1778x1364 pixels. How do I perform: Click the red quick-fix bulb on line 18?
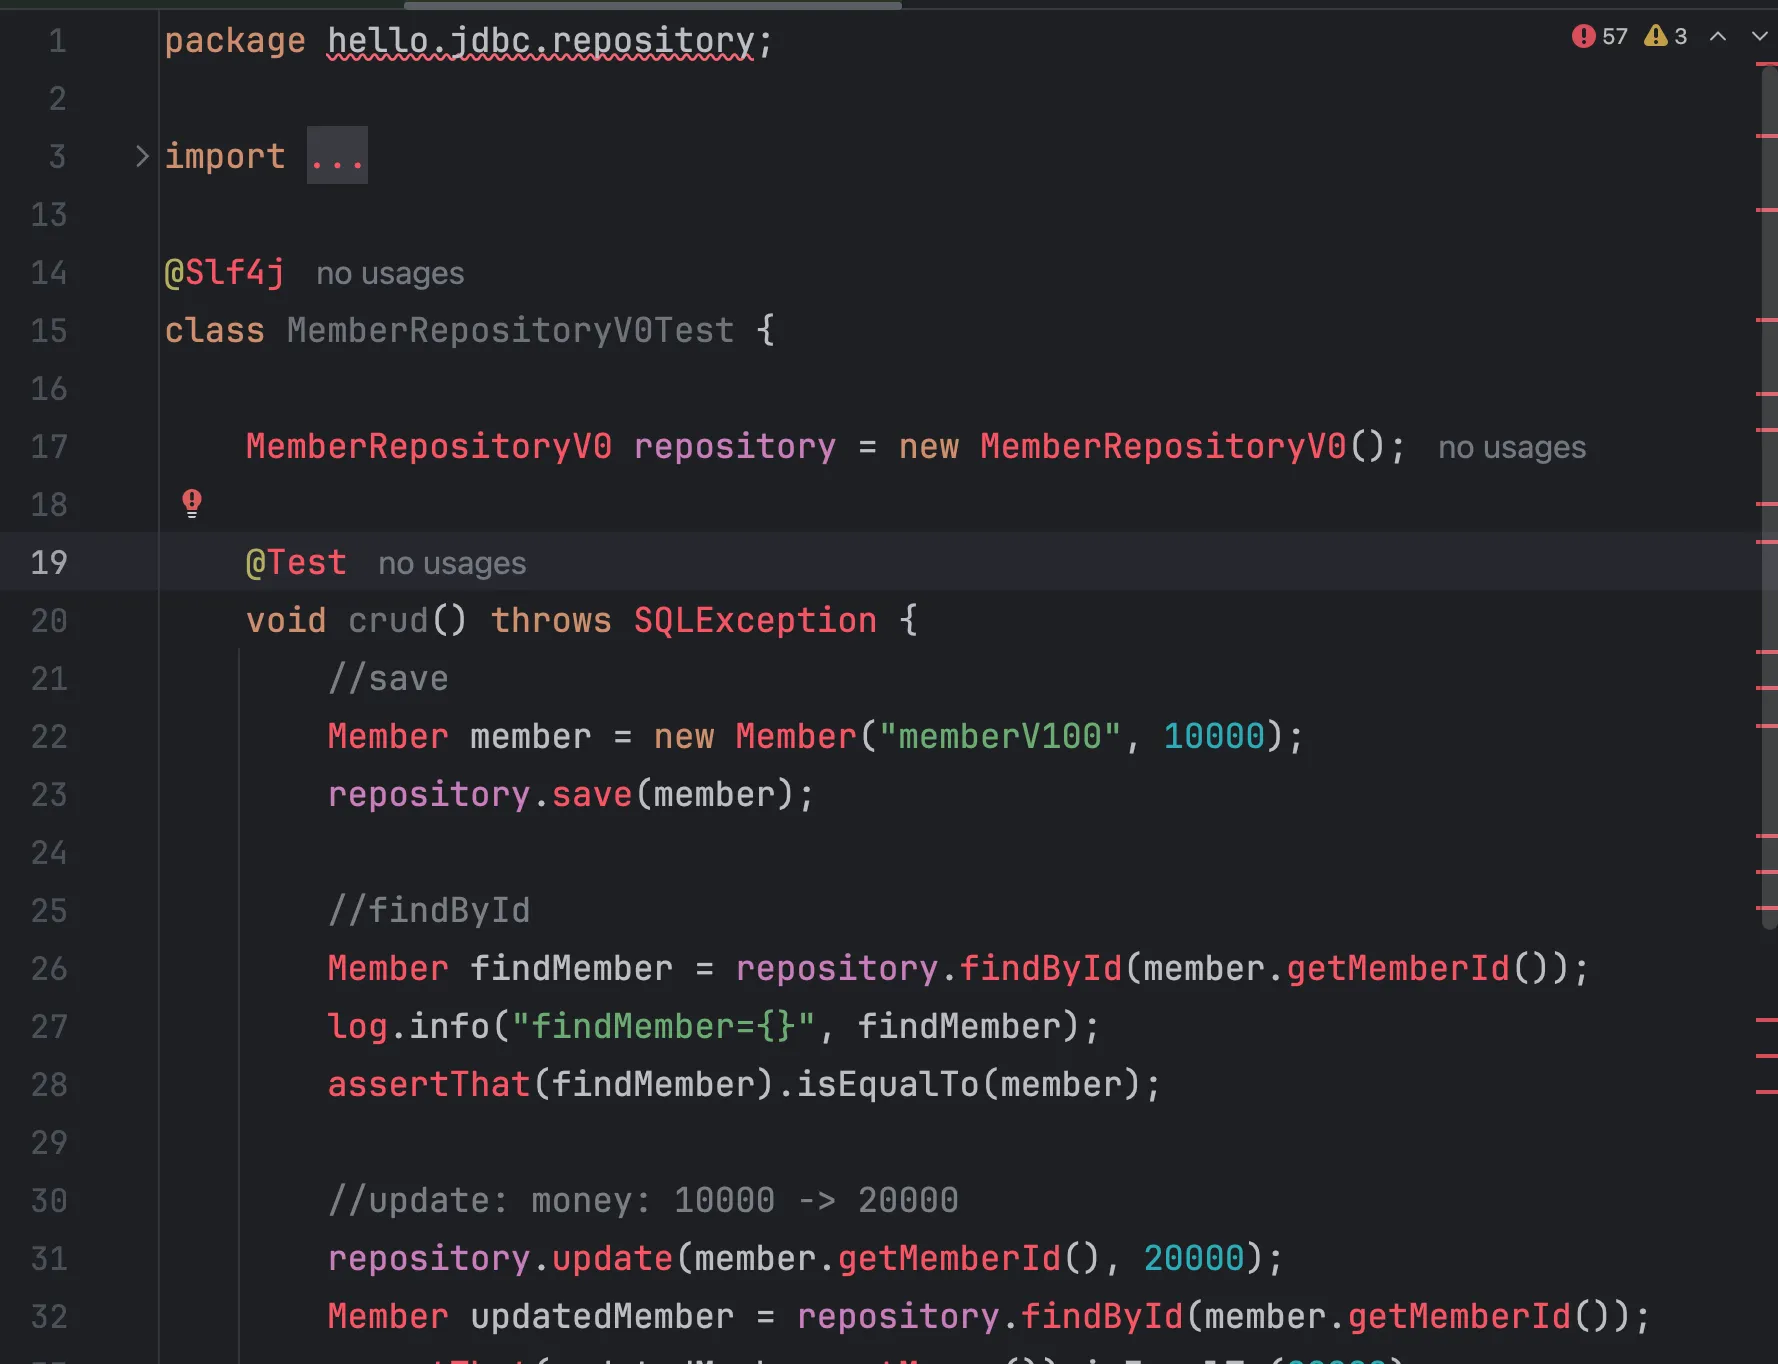[192, 503]
